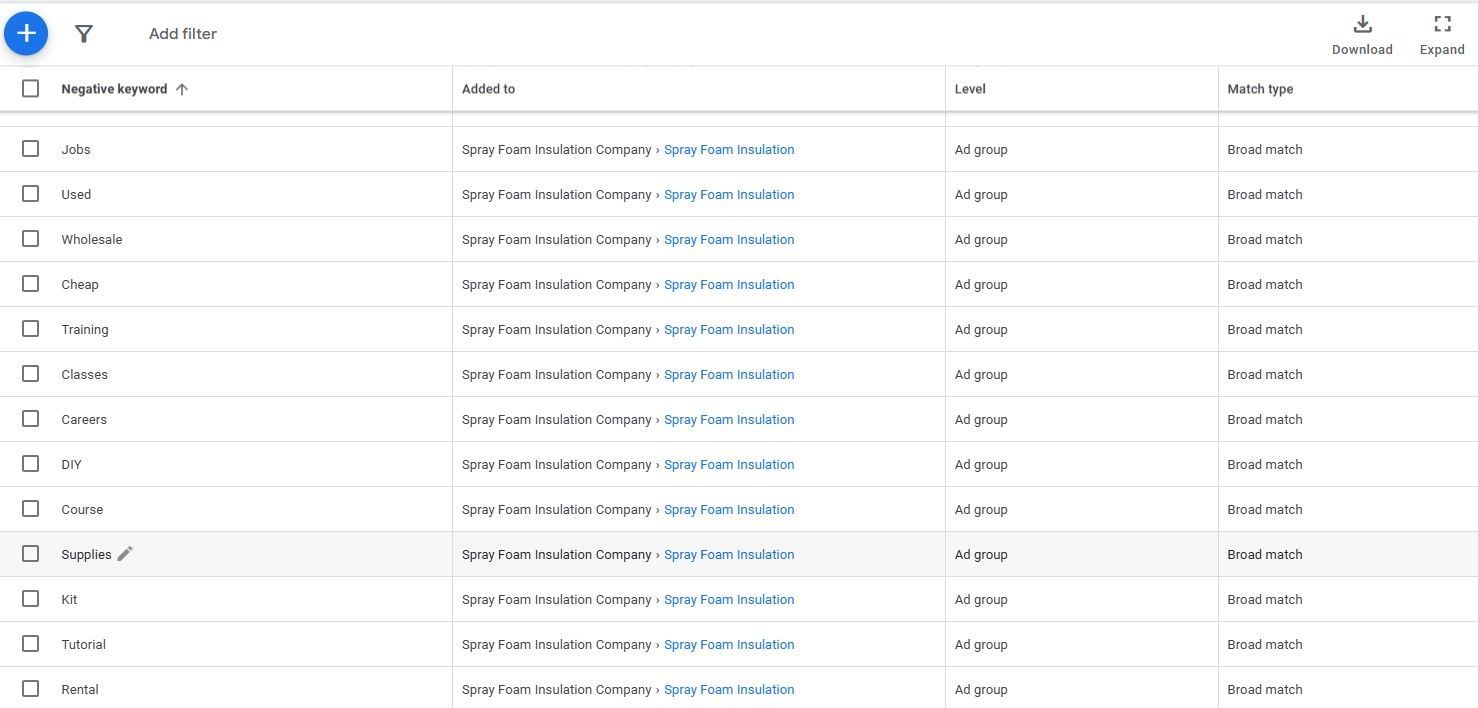Click the Kit keyword text
This screenshot has height=708, width=1478.
[69, 600]
